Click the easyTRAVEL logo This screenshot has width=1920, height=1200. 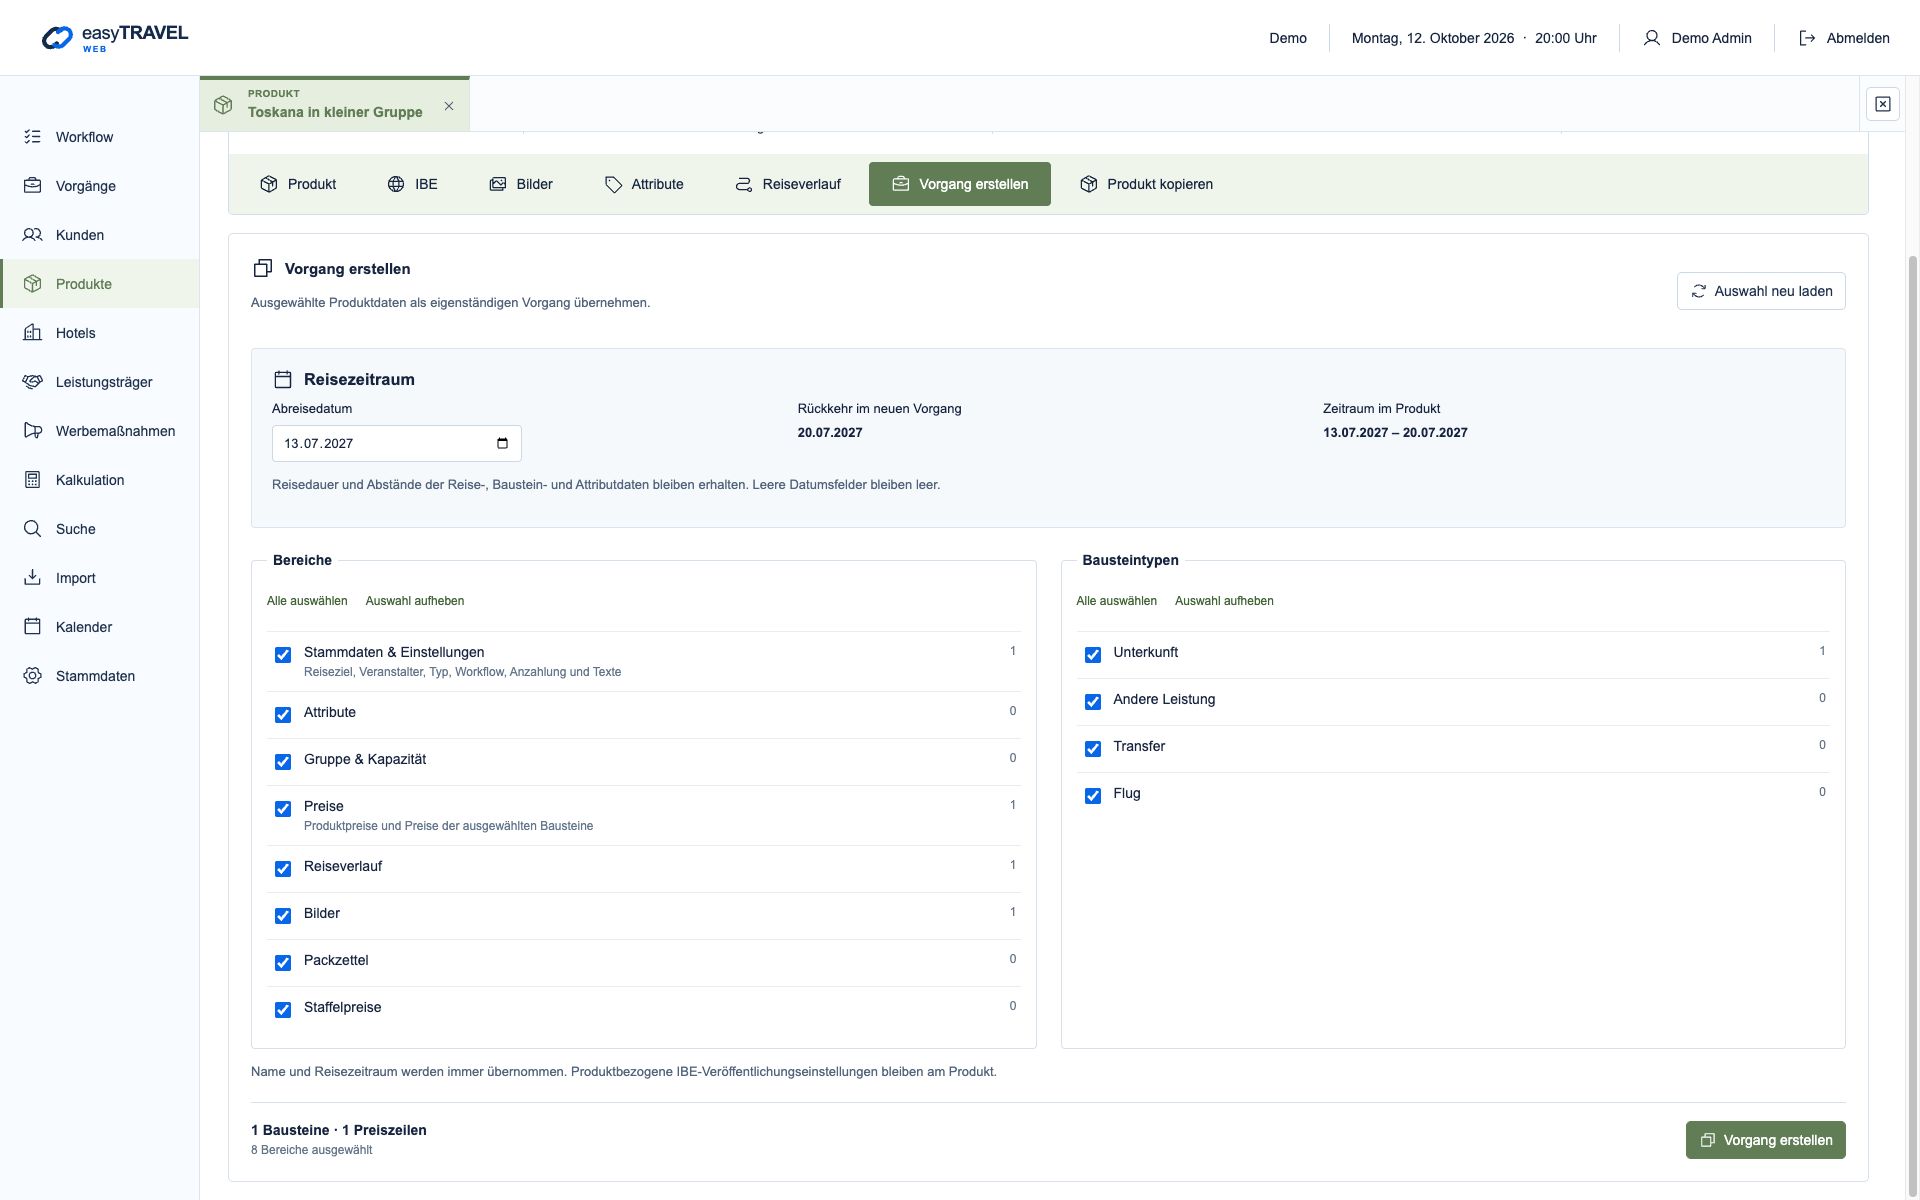click(115, 38)
